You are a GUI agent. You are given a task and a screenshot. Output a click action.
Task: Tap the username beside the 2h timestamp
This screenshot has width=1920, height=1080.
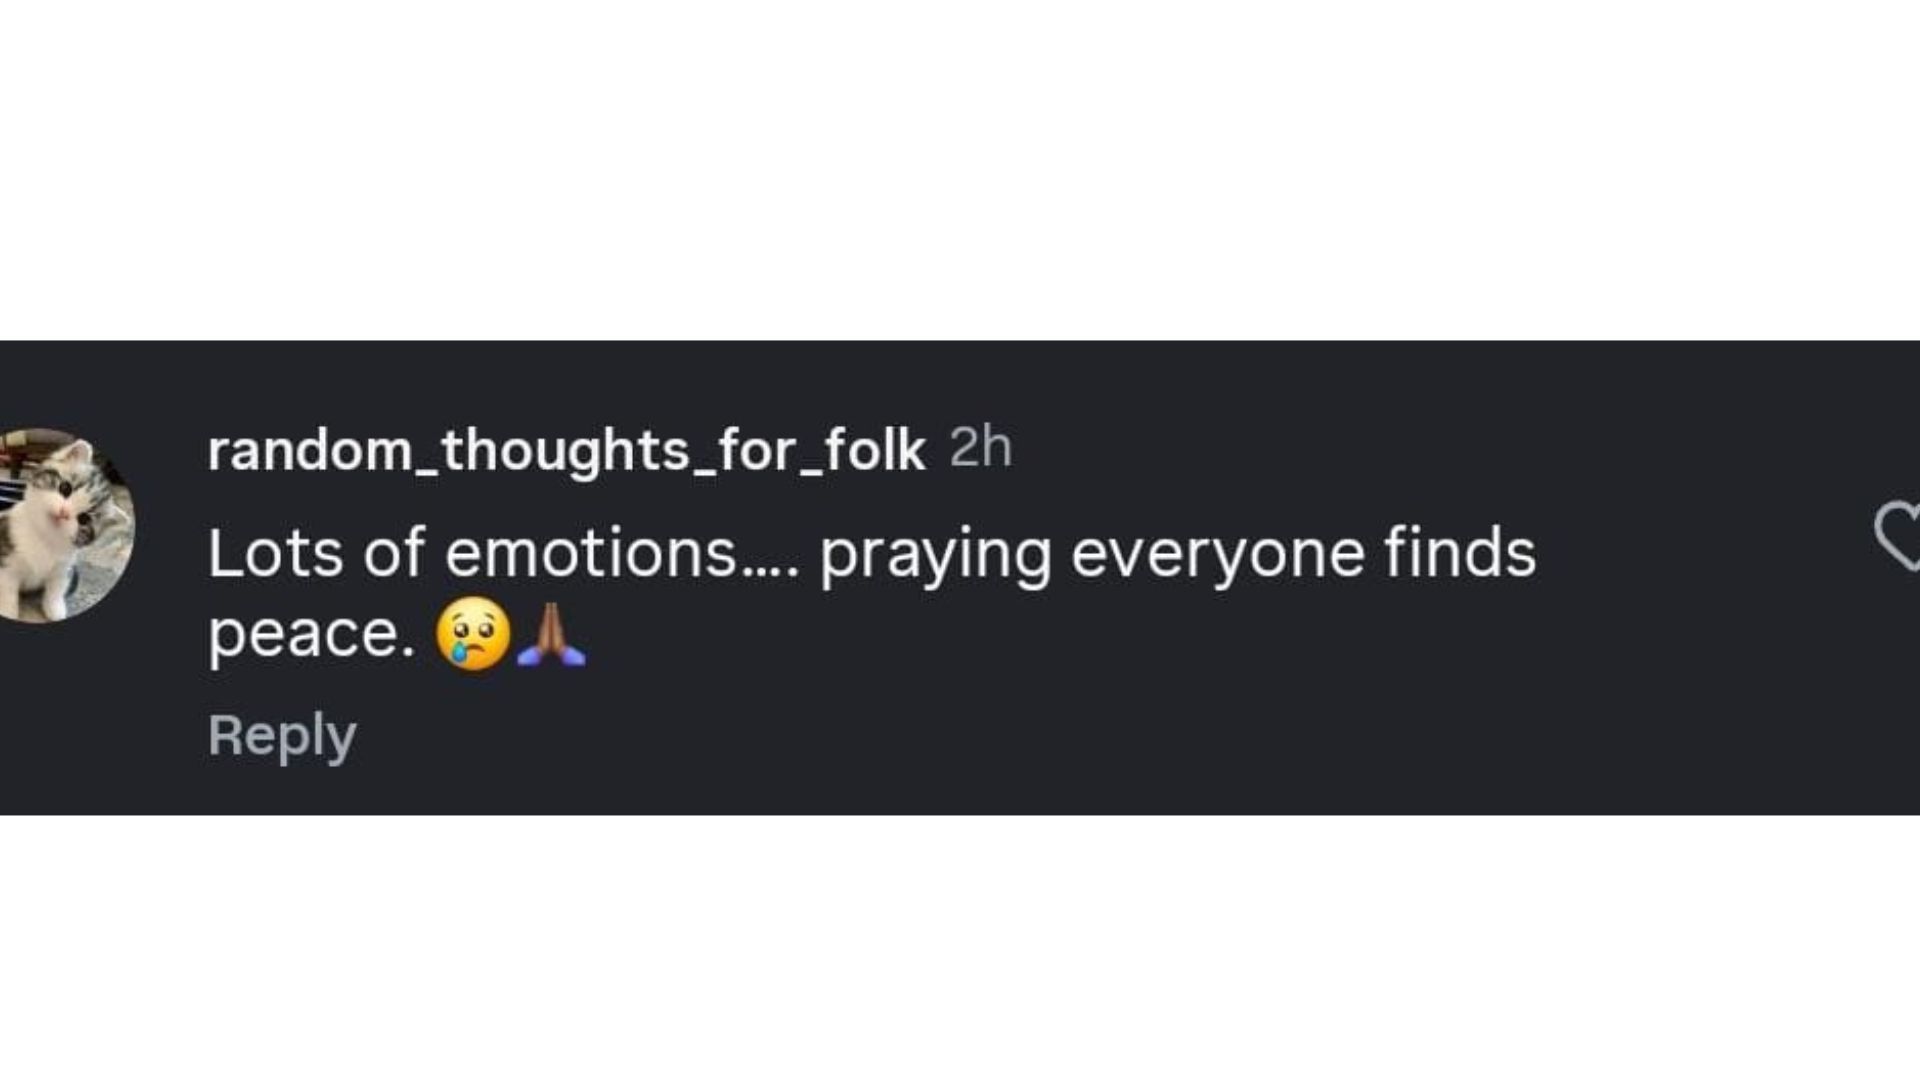pos(566,450)
